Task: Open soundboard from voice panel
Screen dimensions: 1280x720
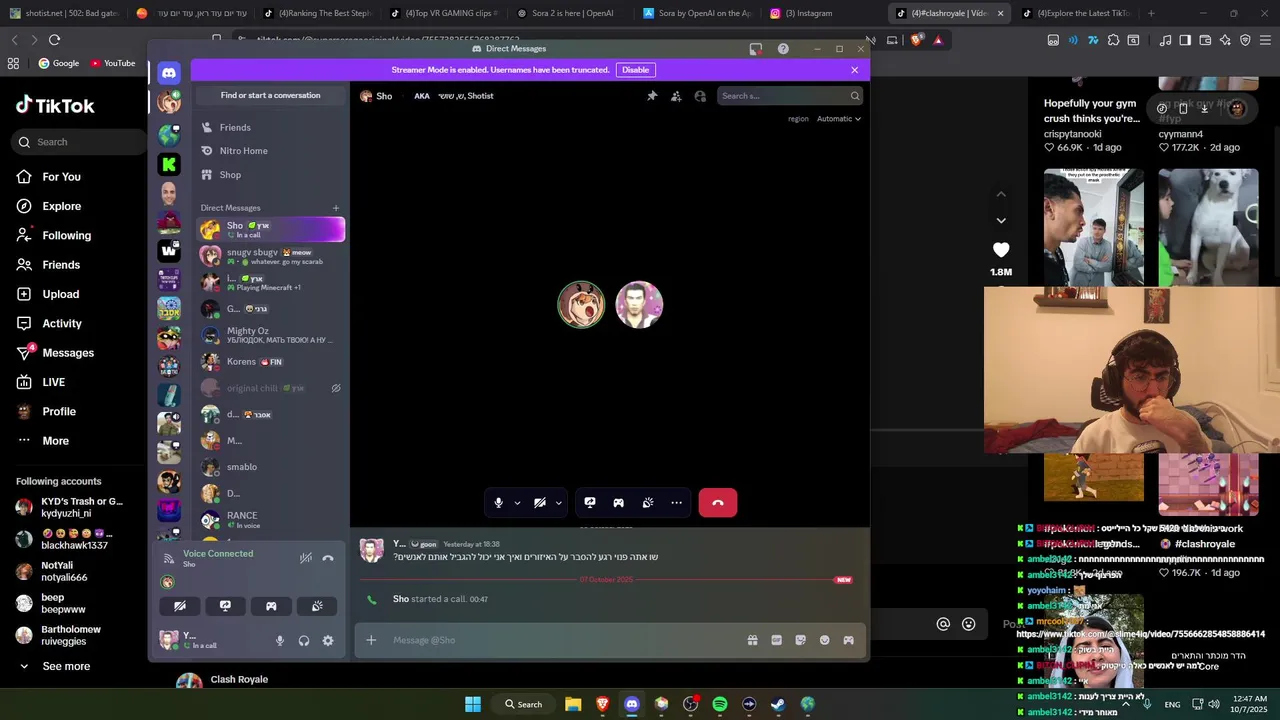Action: click(x=317, y=606)
